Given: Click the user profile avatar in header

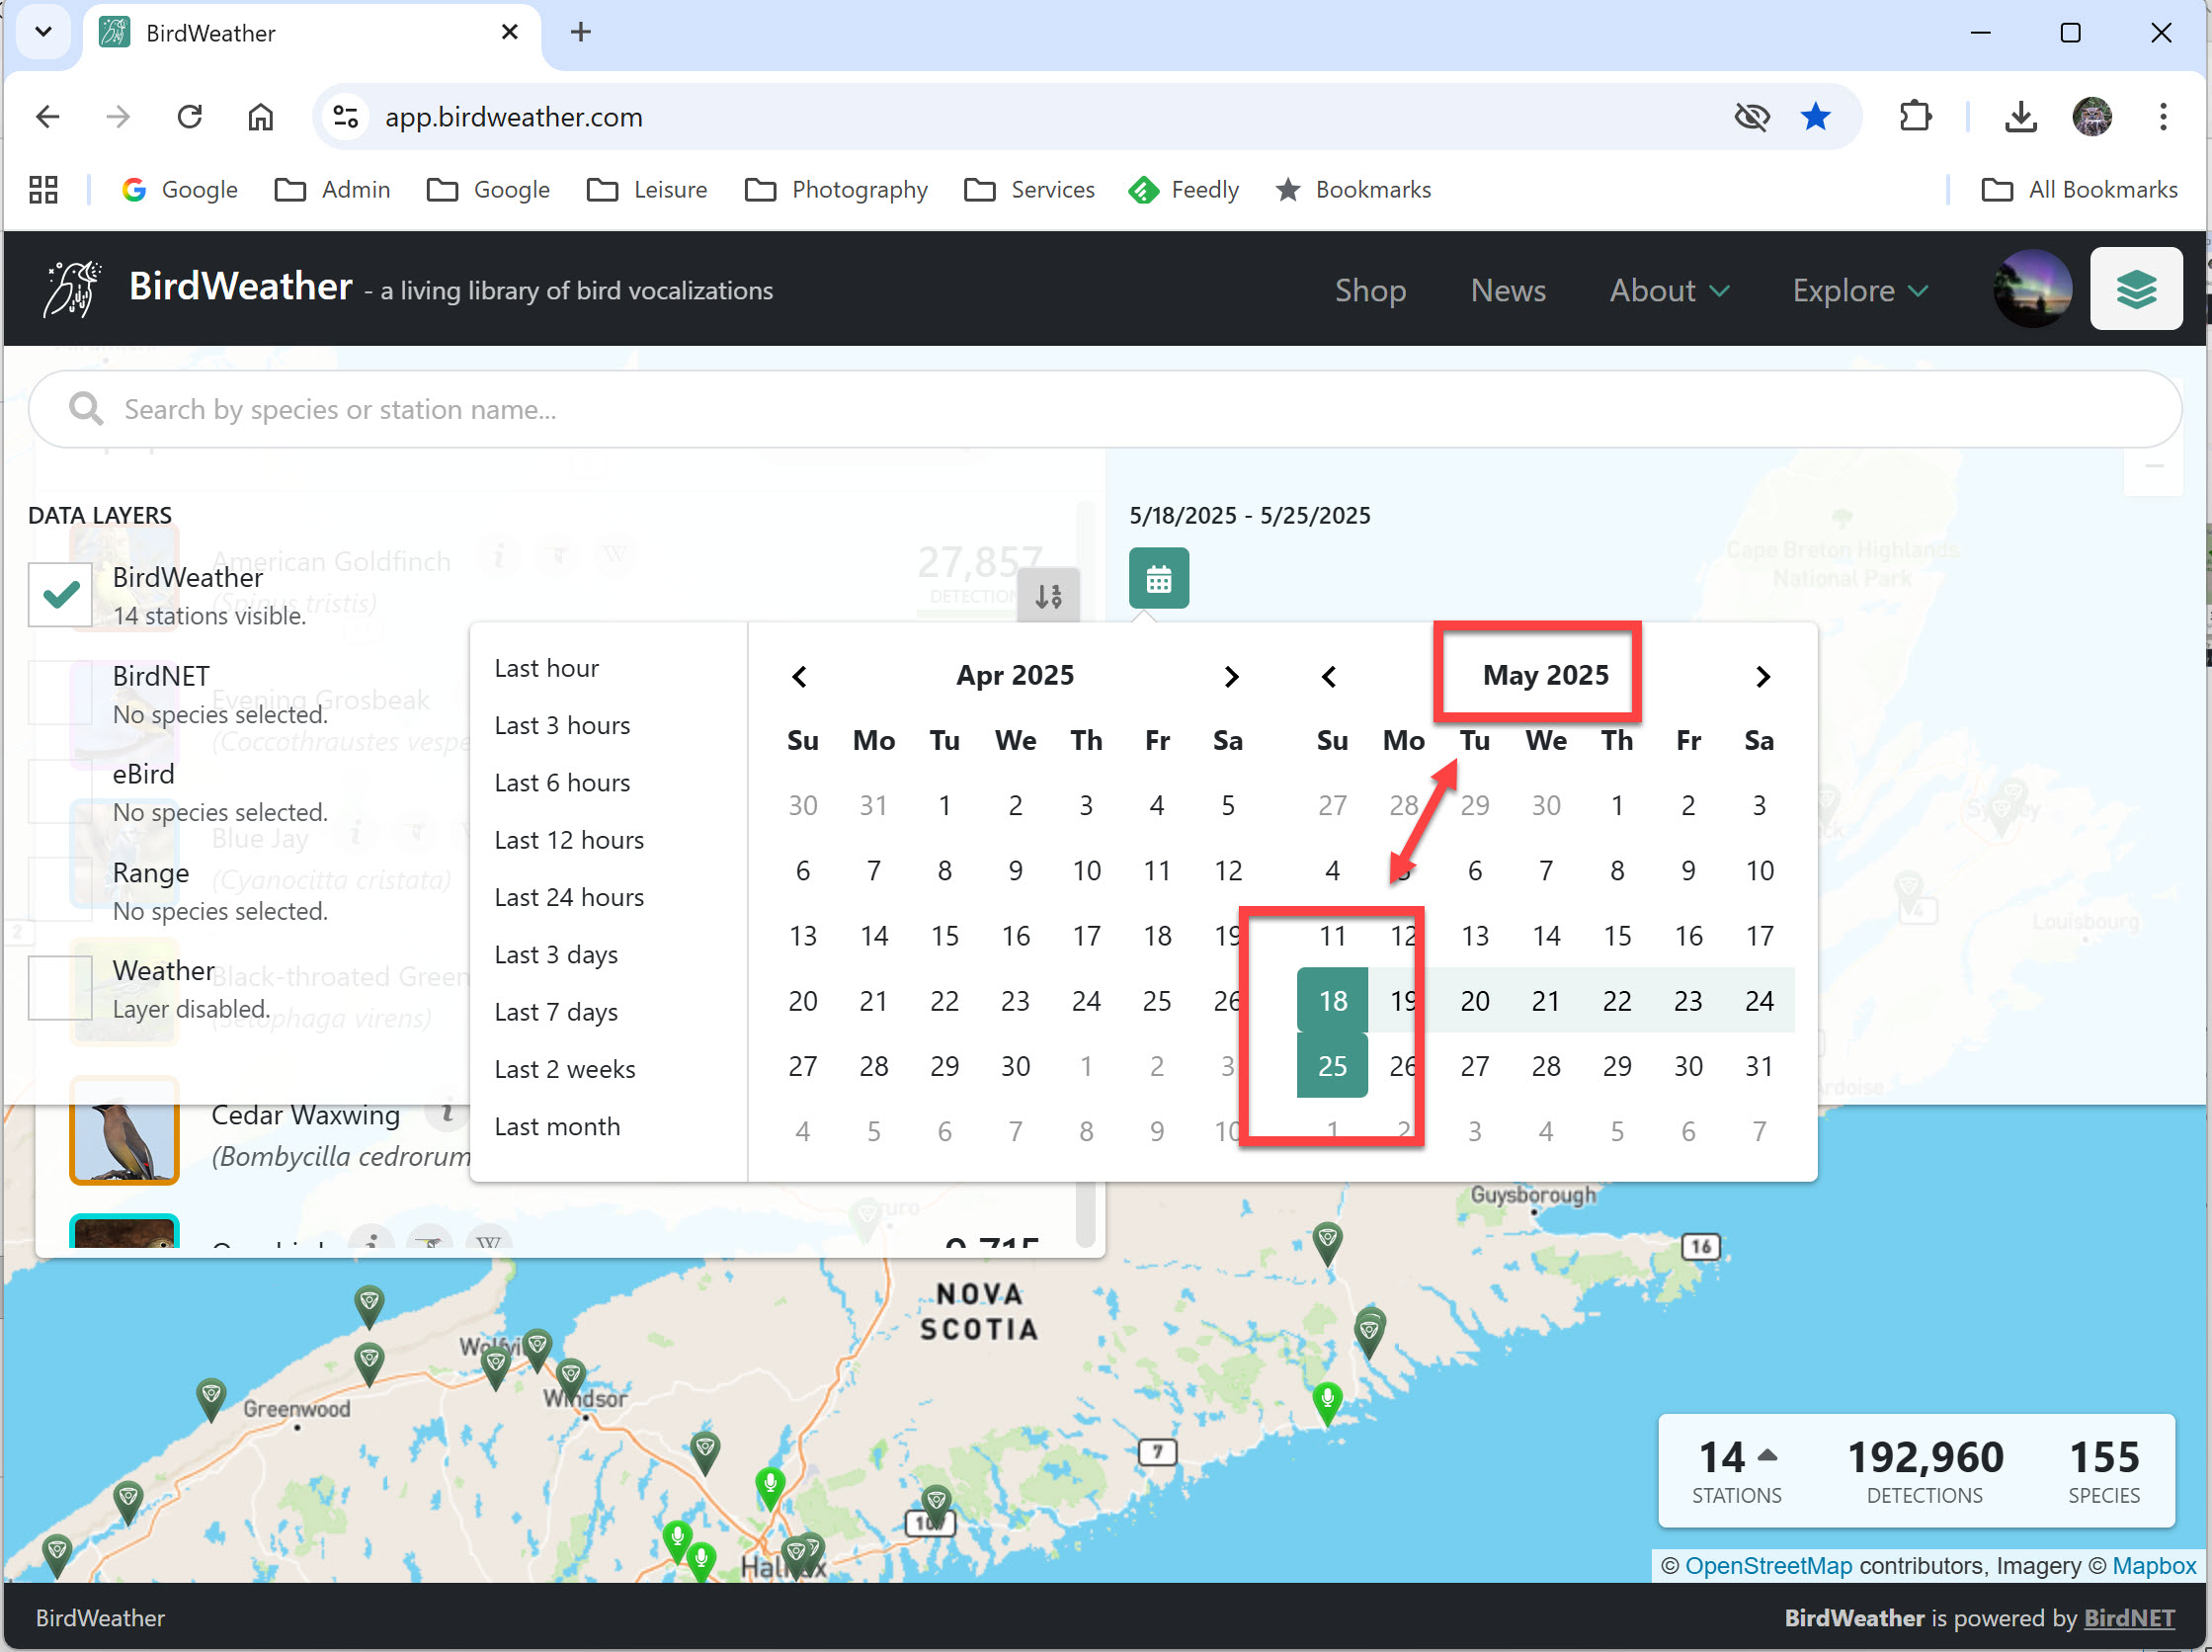Looking at the screenshot, I should point(2031,289).
